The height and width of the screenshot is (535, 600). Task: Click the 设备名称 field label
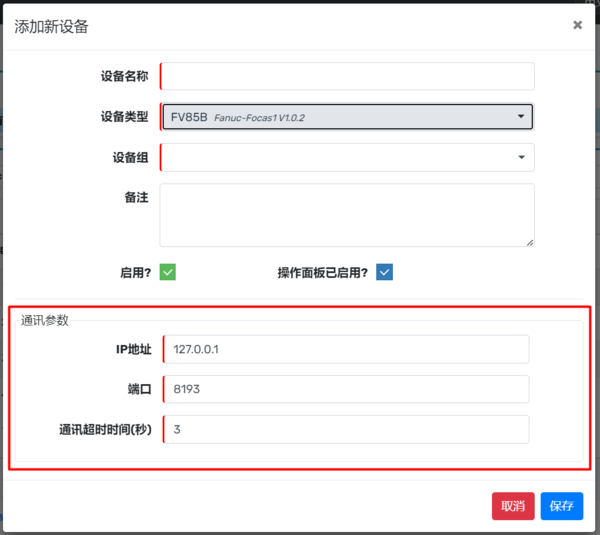tap(124, 77)
